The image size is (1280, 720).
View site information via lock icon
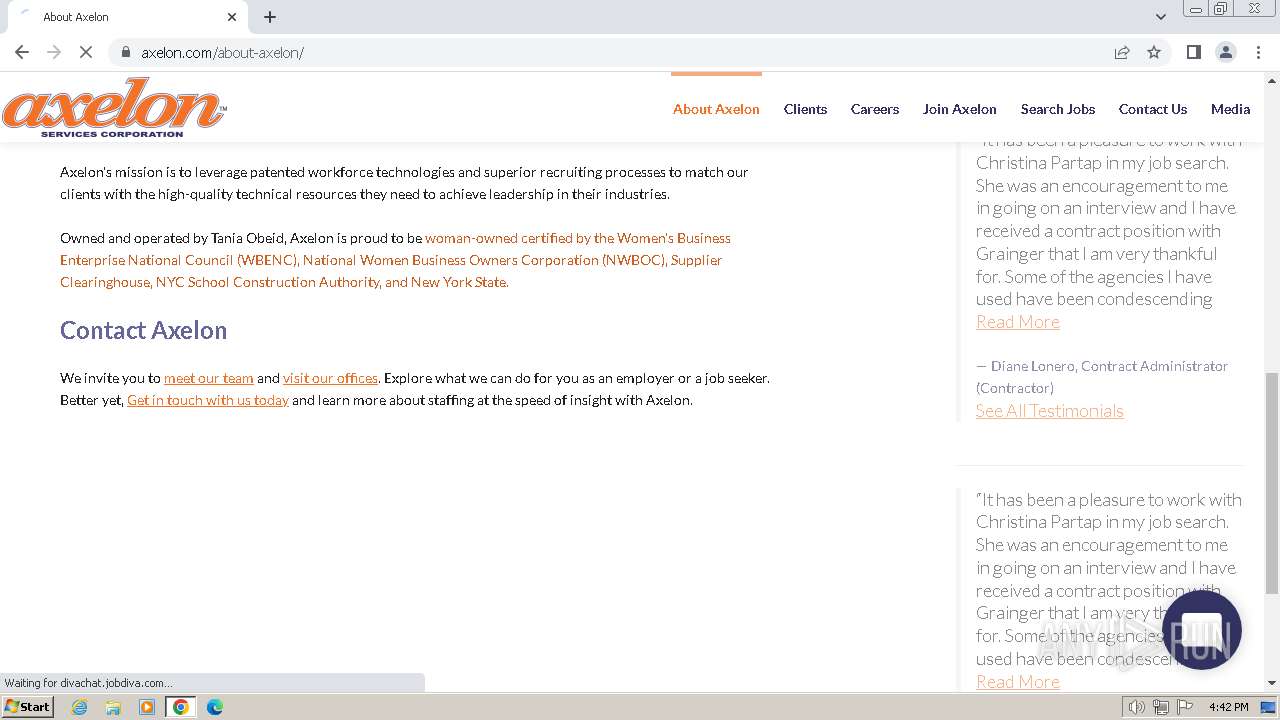126,52
